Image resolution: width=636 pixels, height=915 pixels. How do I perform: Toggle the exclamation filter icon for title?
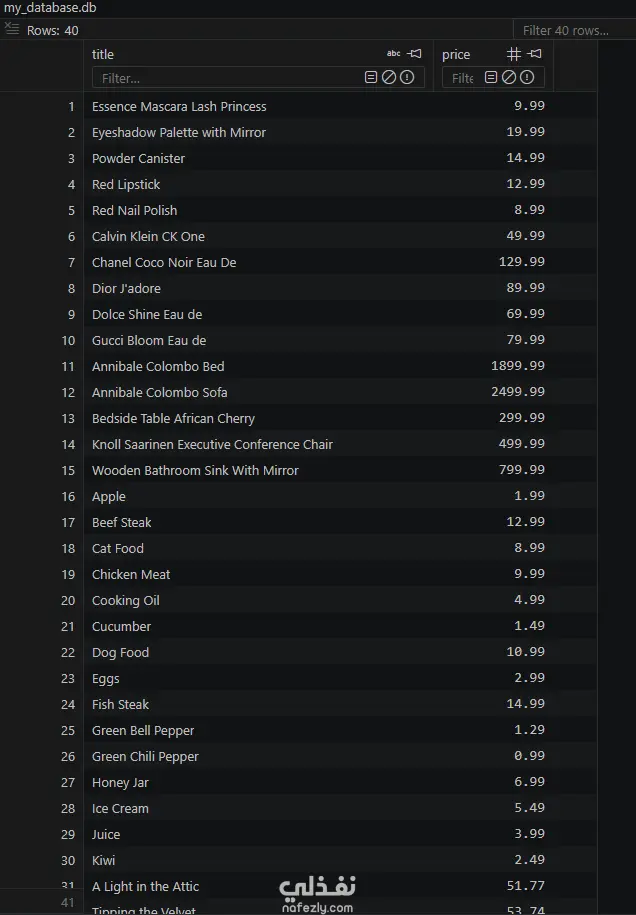tap(407, 77)
